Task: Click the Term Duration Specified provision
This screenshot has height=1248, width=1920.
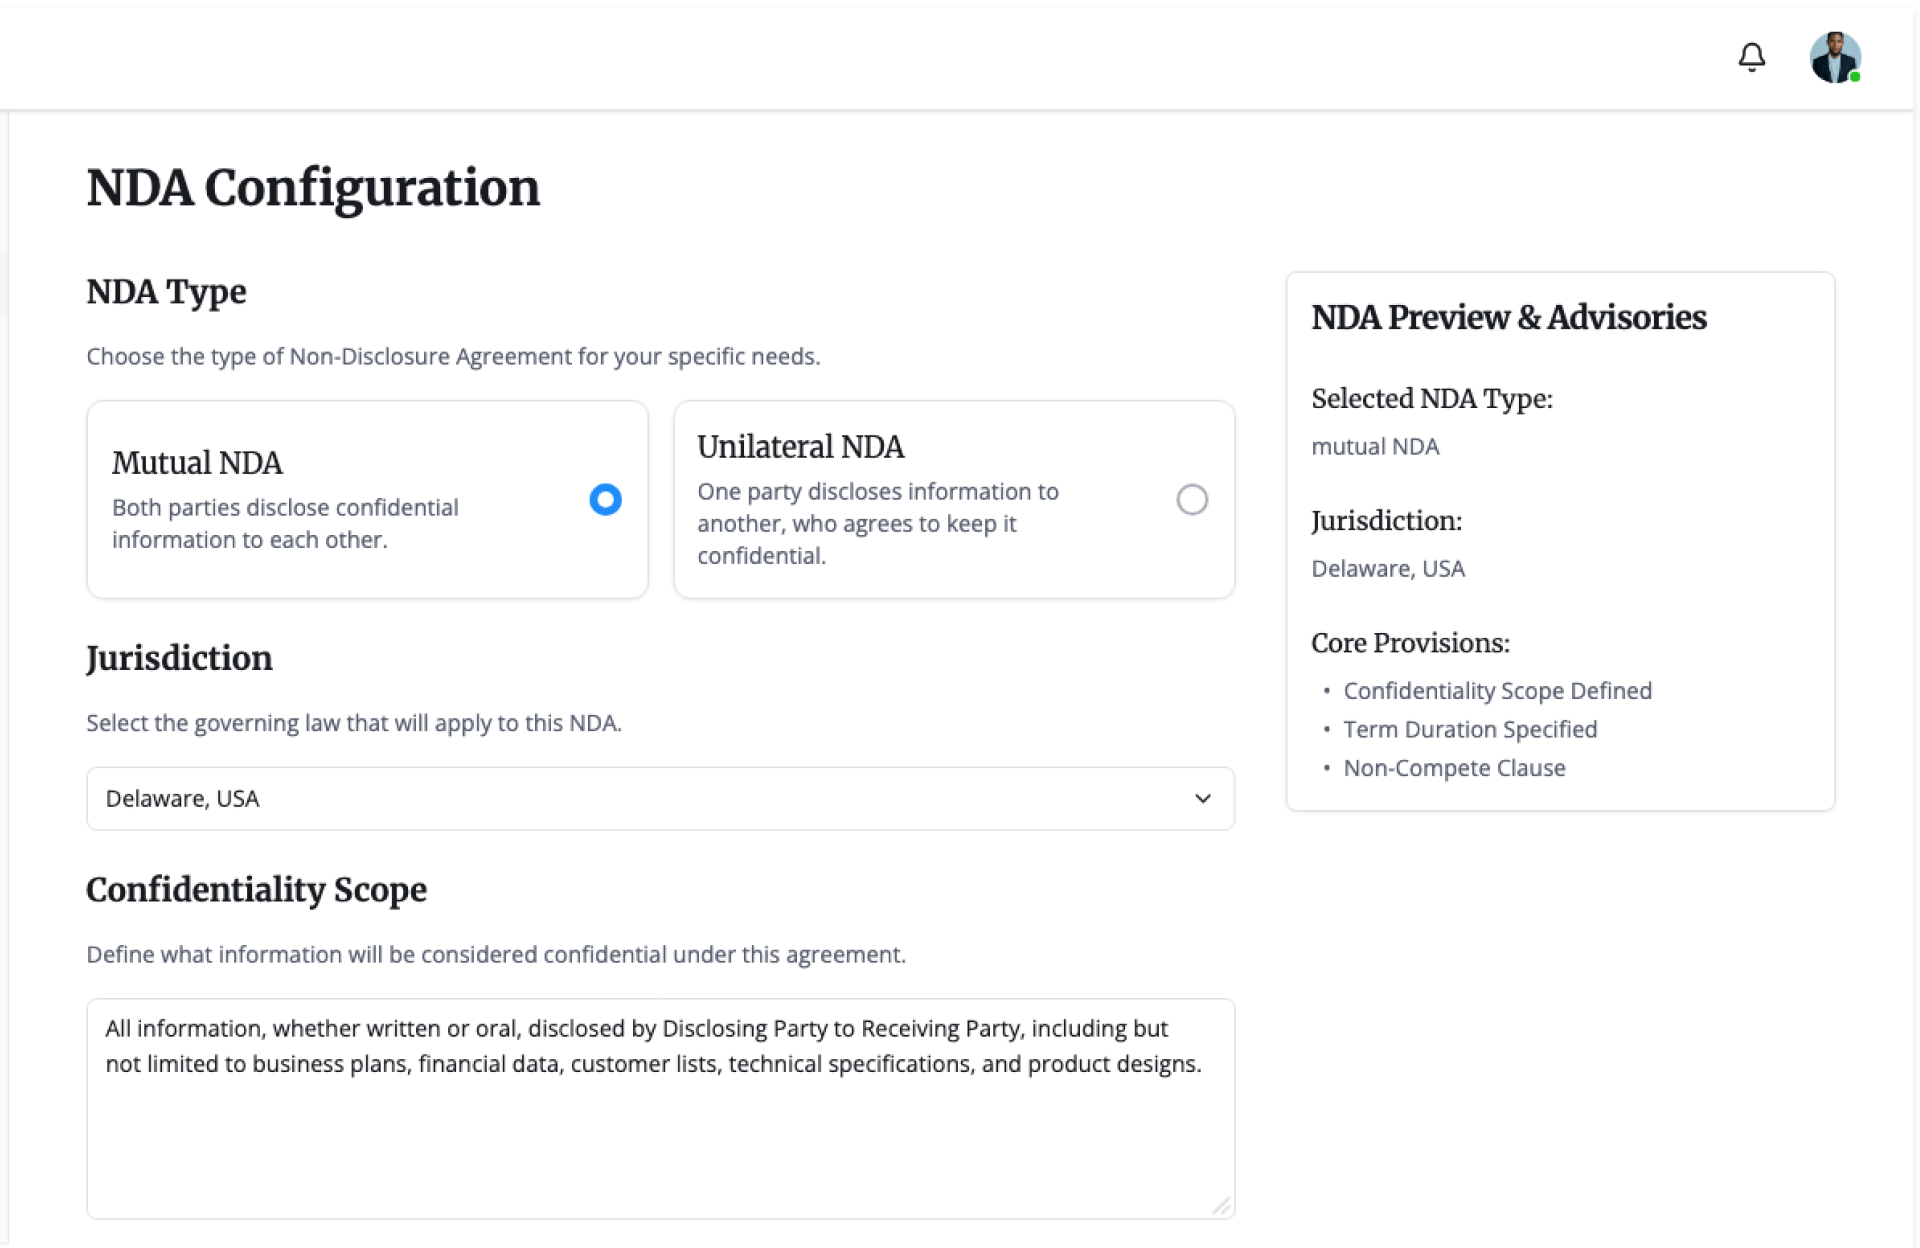Action: point(1470,730)
